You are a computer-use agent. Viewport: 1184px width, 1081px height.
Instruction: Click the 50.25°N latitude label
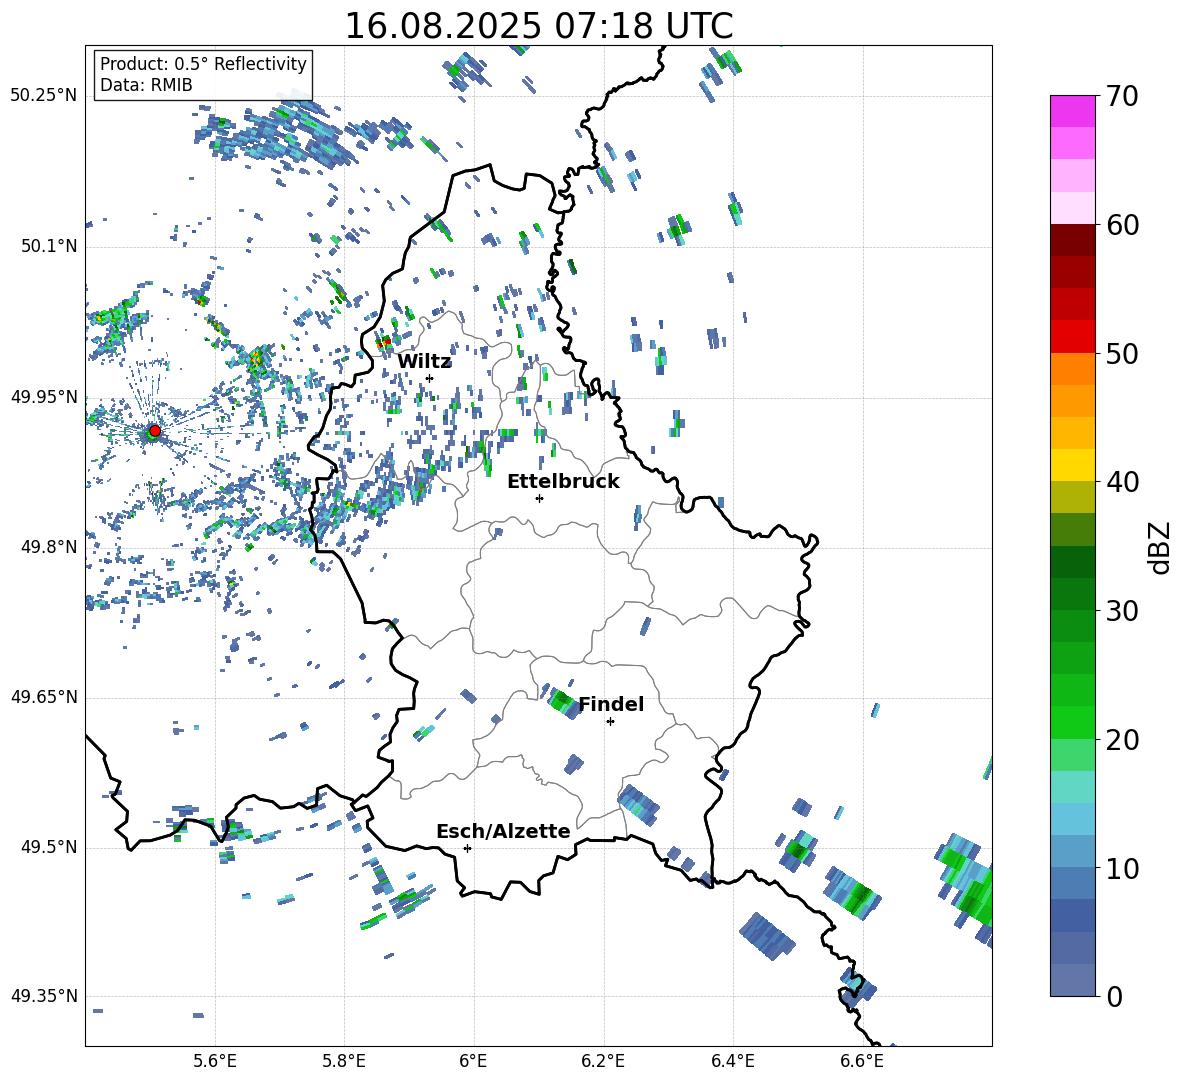pyautogui.click(x=44, y=96)
